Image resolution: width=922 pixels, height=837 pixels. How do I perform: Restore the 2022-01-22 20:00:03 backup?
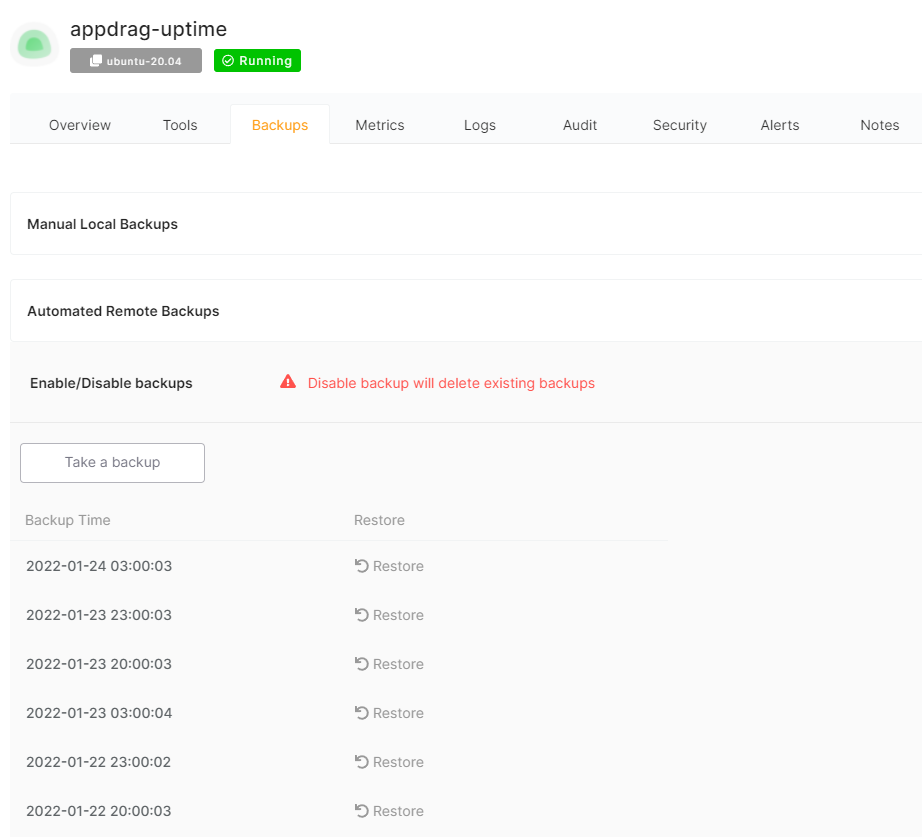click(x=389, y=811)
